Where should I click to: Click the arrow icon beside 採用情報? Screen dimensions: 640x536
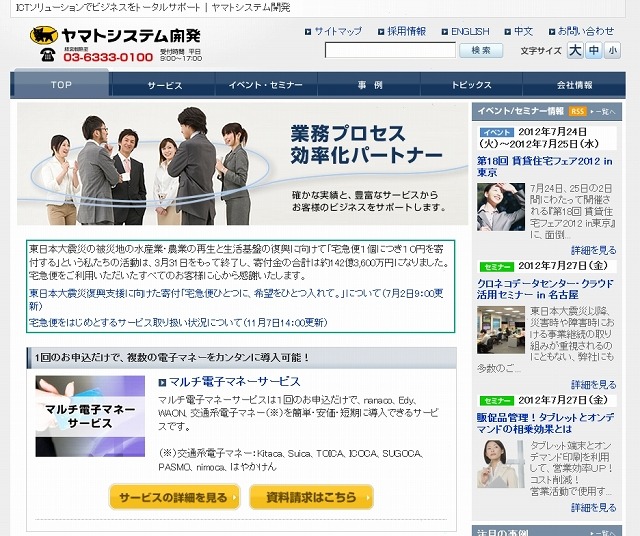click(381, 31)
